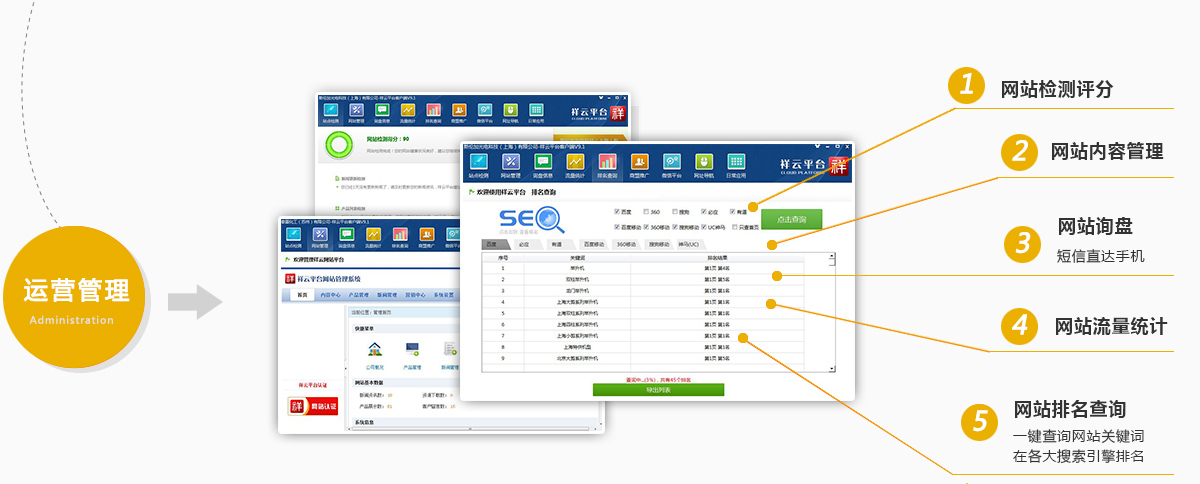Open 内容中心 tab in the website management system
Screen dimensions: 1200x484
[x=330, y=295]
